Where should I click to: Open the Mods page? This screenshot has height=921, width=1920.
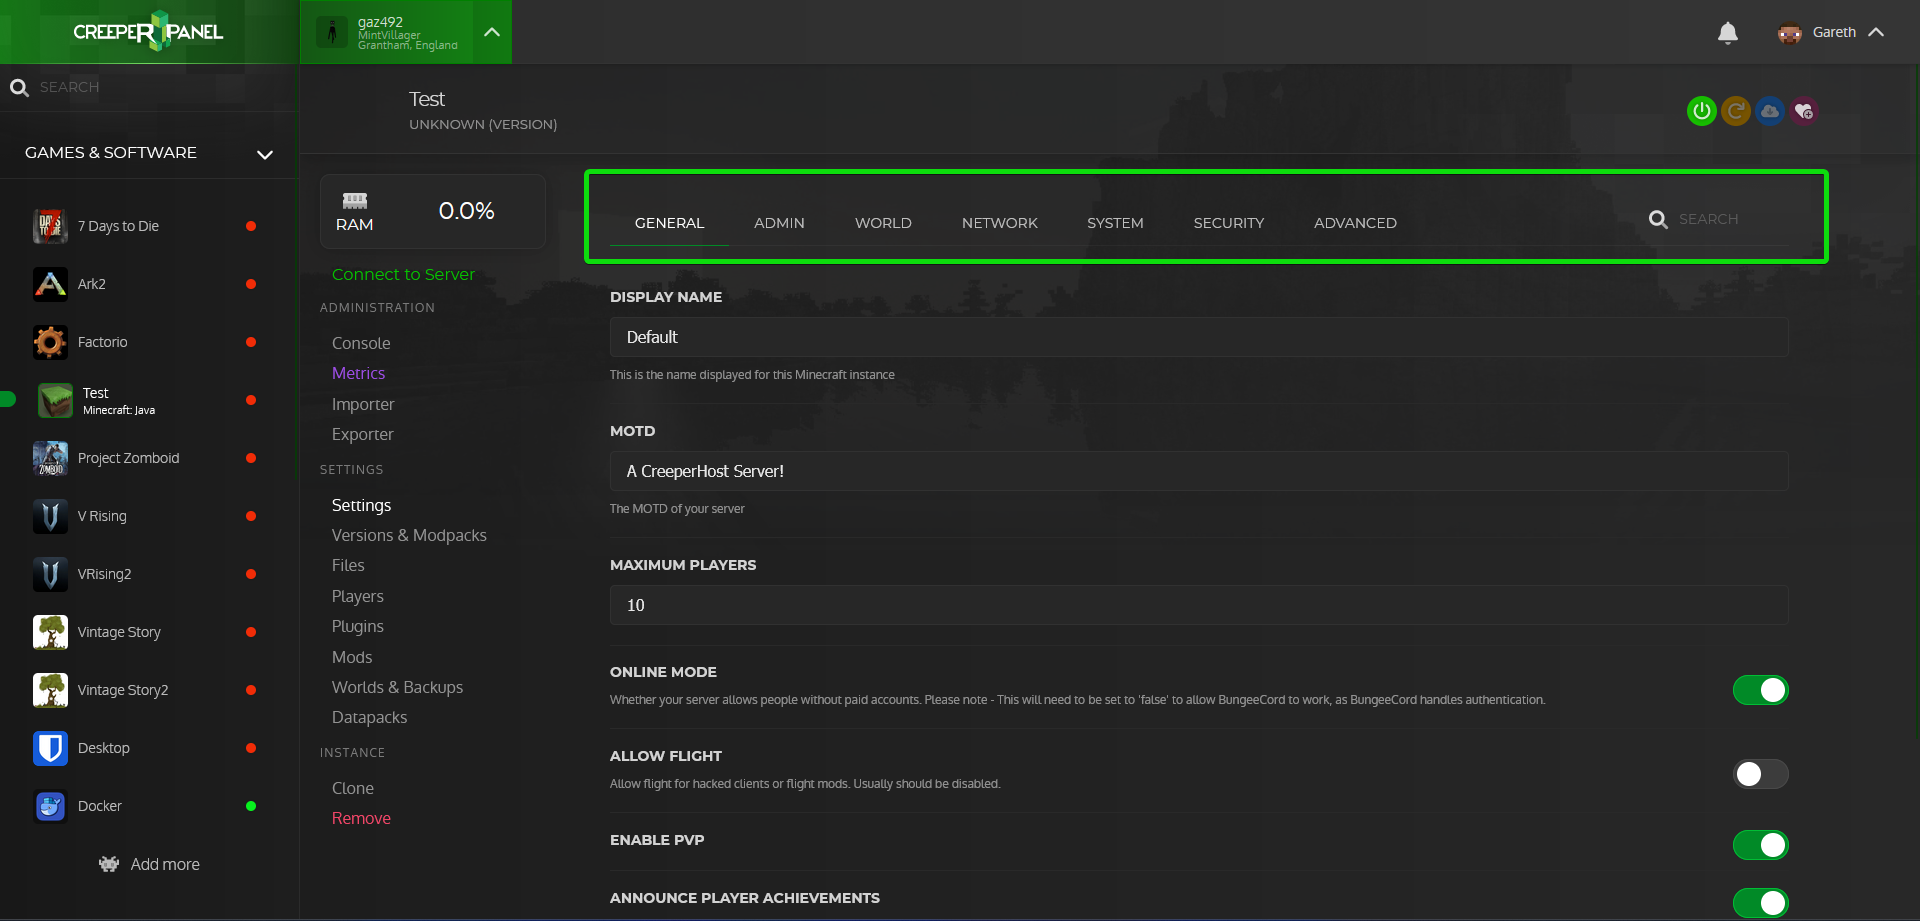pyautogui.click(x=352, y=657)
